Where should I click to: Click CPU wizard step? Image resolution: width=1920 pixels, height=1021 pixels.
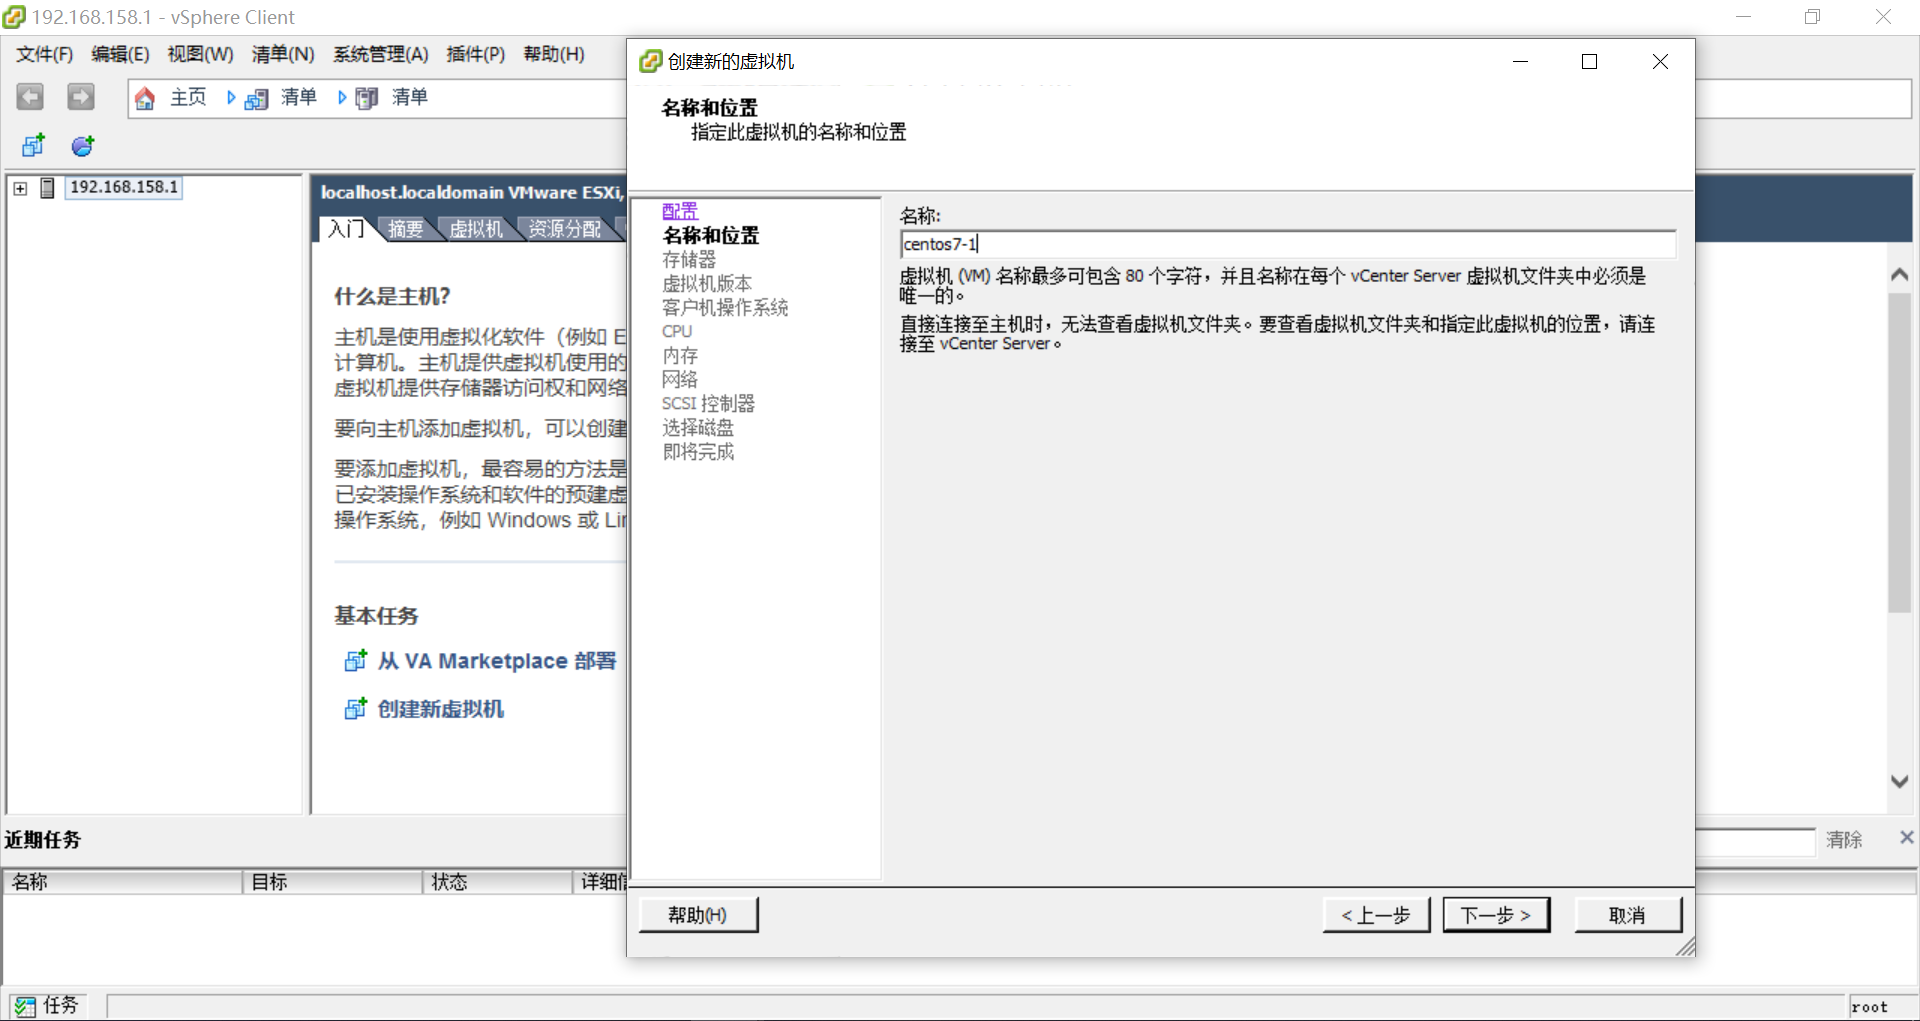pyautogui.click(x=677, y=331)
